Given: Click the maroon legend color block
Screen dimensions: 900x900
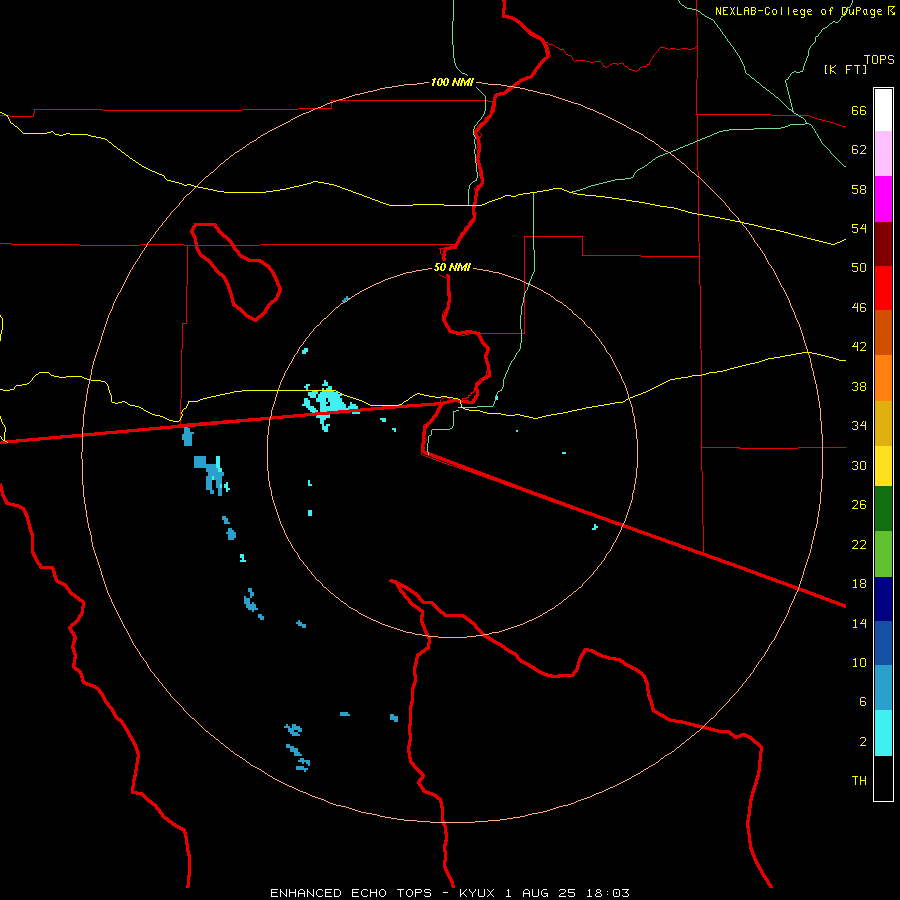Looking at the screenshot, I should pos(883,244).
